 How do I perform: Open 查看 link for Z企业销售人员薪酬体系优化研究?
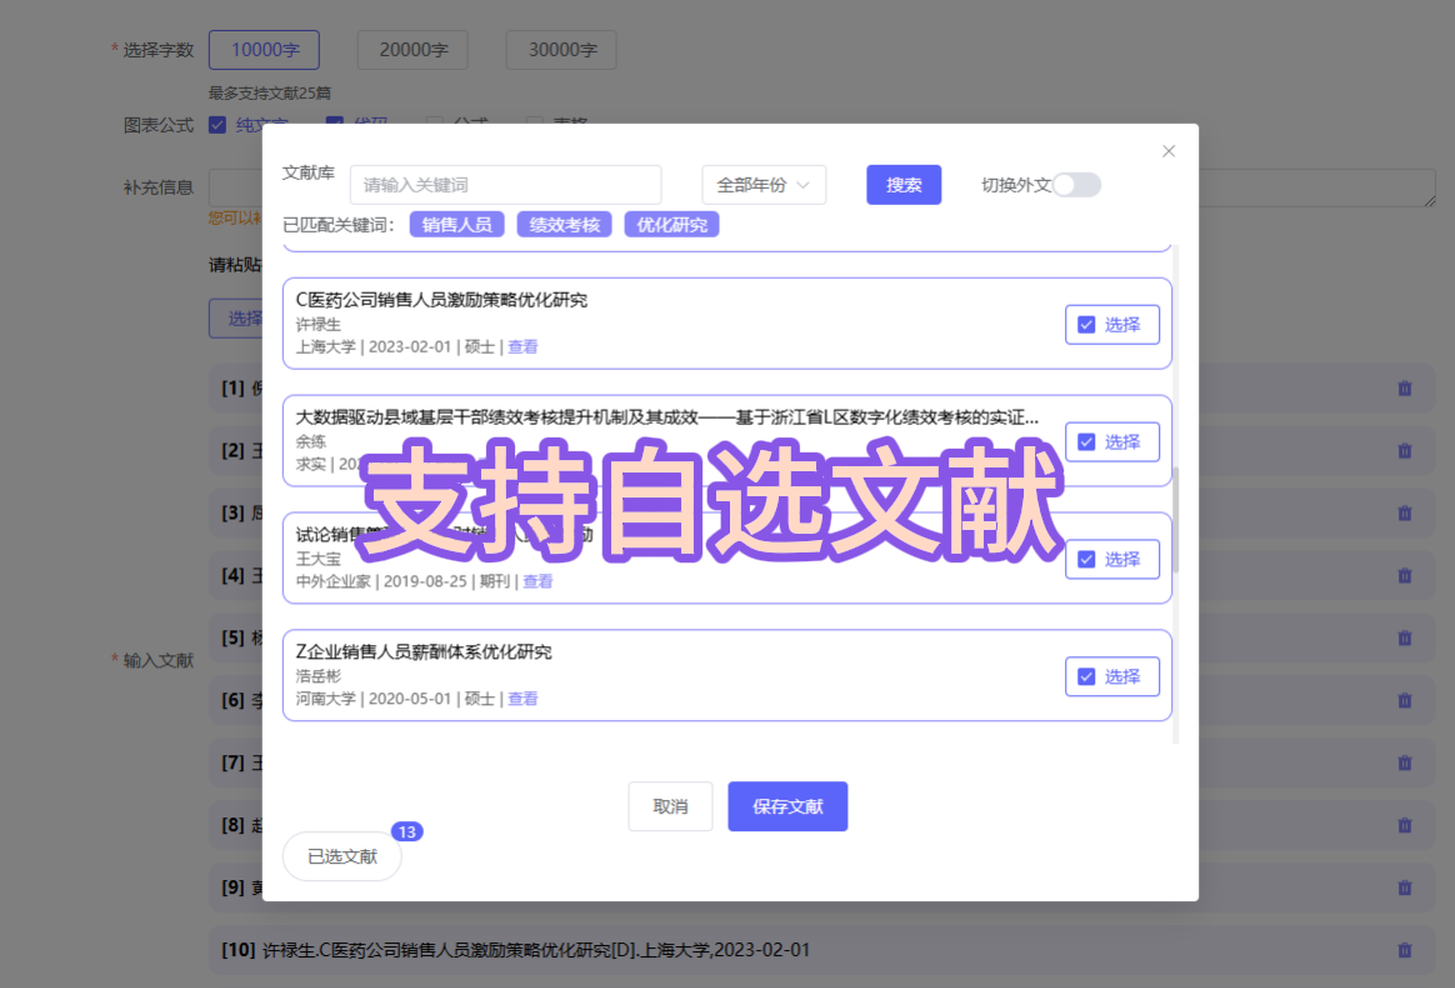(x=522, y=699)
